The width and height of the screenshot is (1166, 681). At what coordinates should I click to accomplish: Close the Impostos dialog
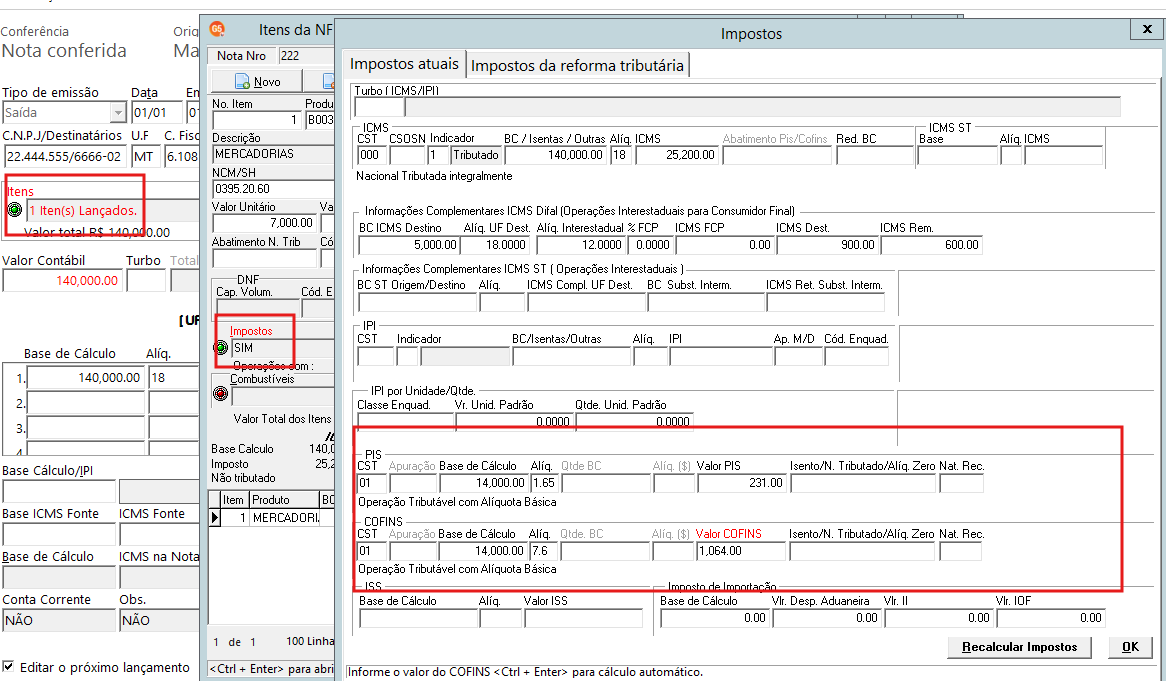[1146, 29]
